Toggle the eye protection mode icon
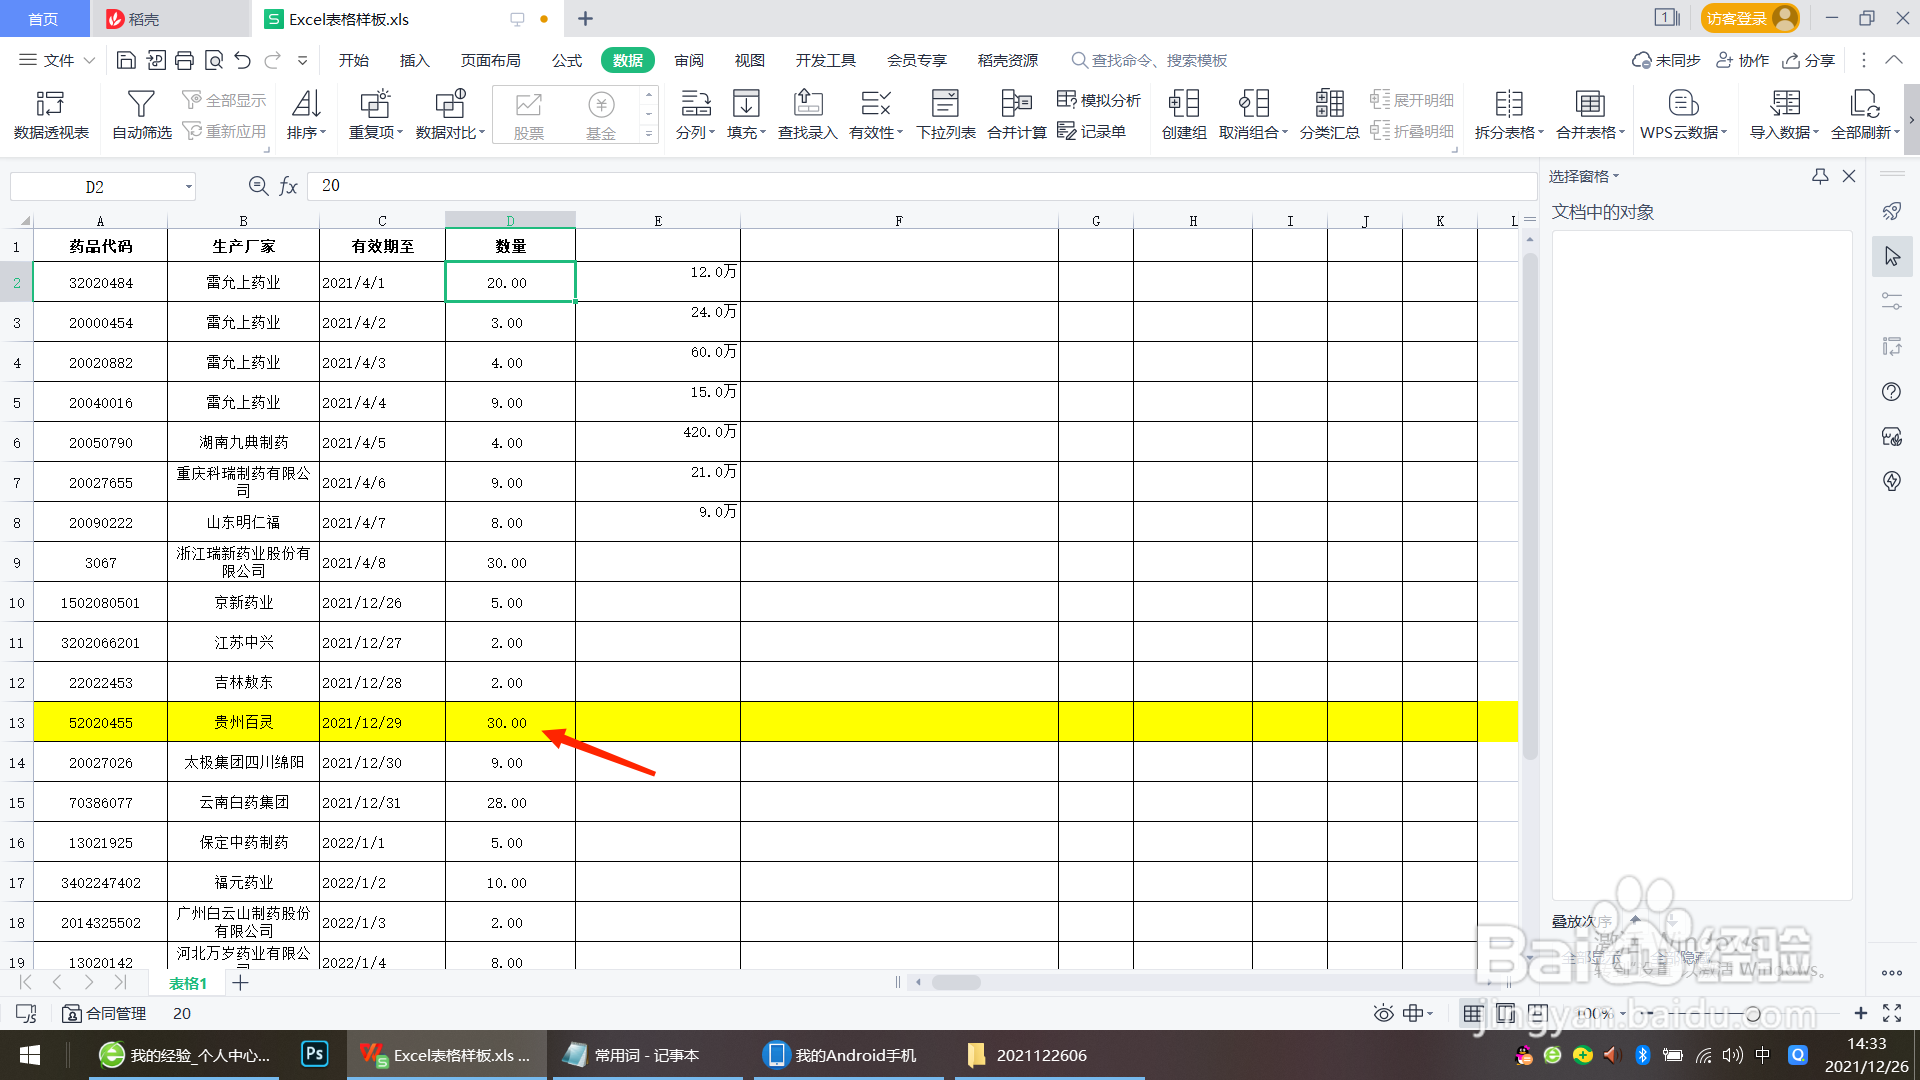This screenshot has width=1920, height=1080. [1383, 1013]
